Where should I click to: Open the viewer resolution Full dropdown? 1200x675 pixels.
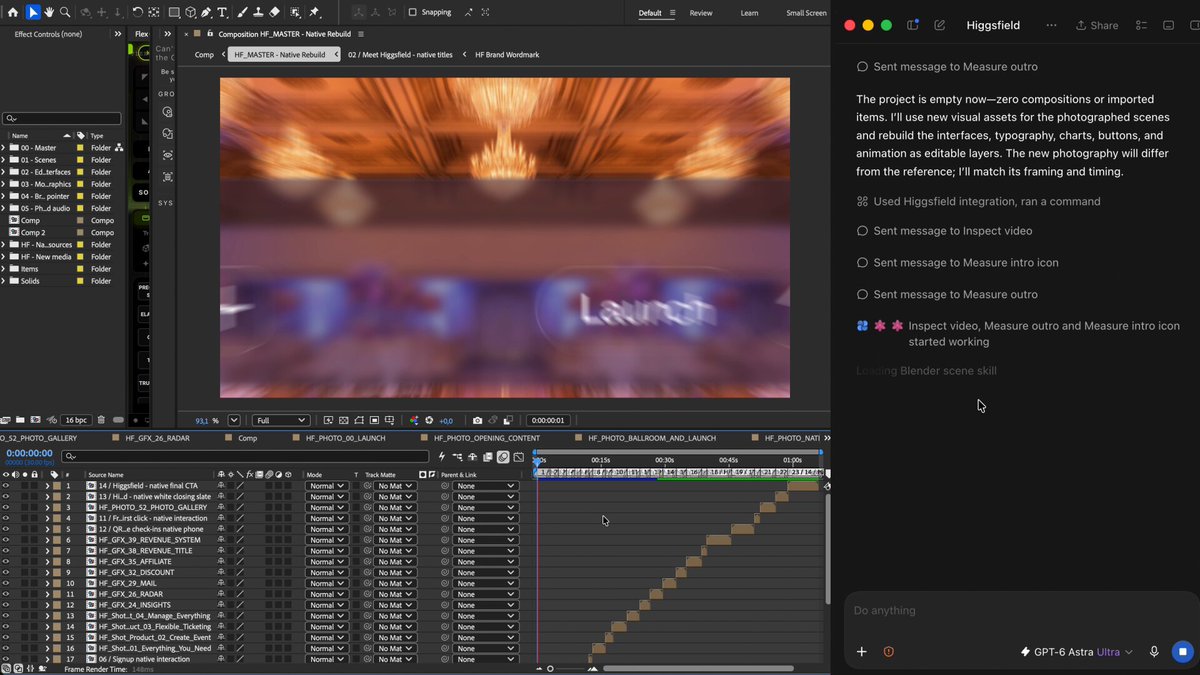pyautogui.click(x=280, y=421)
